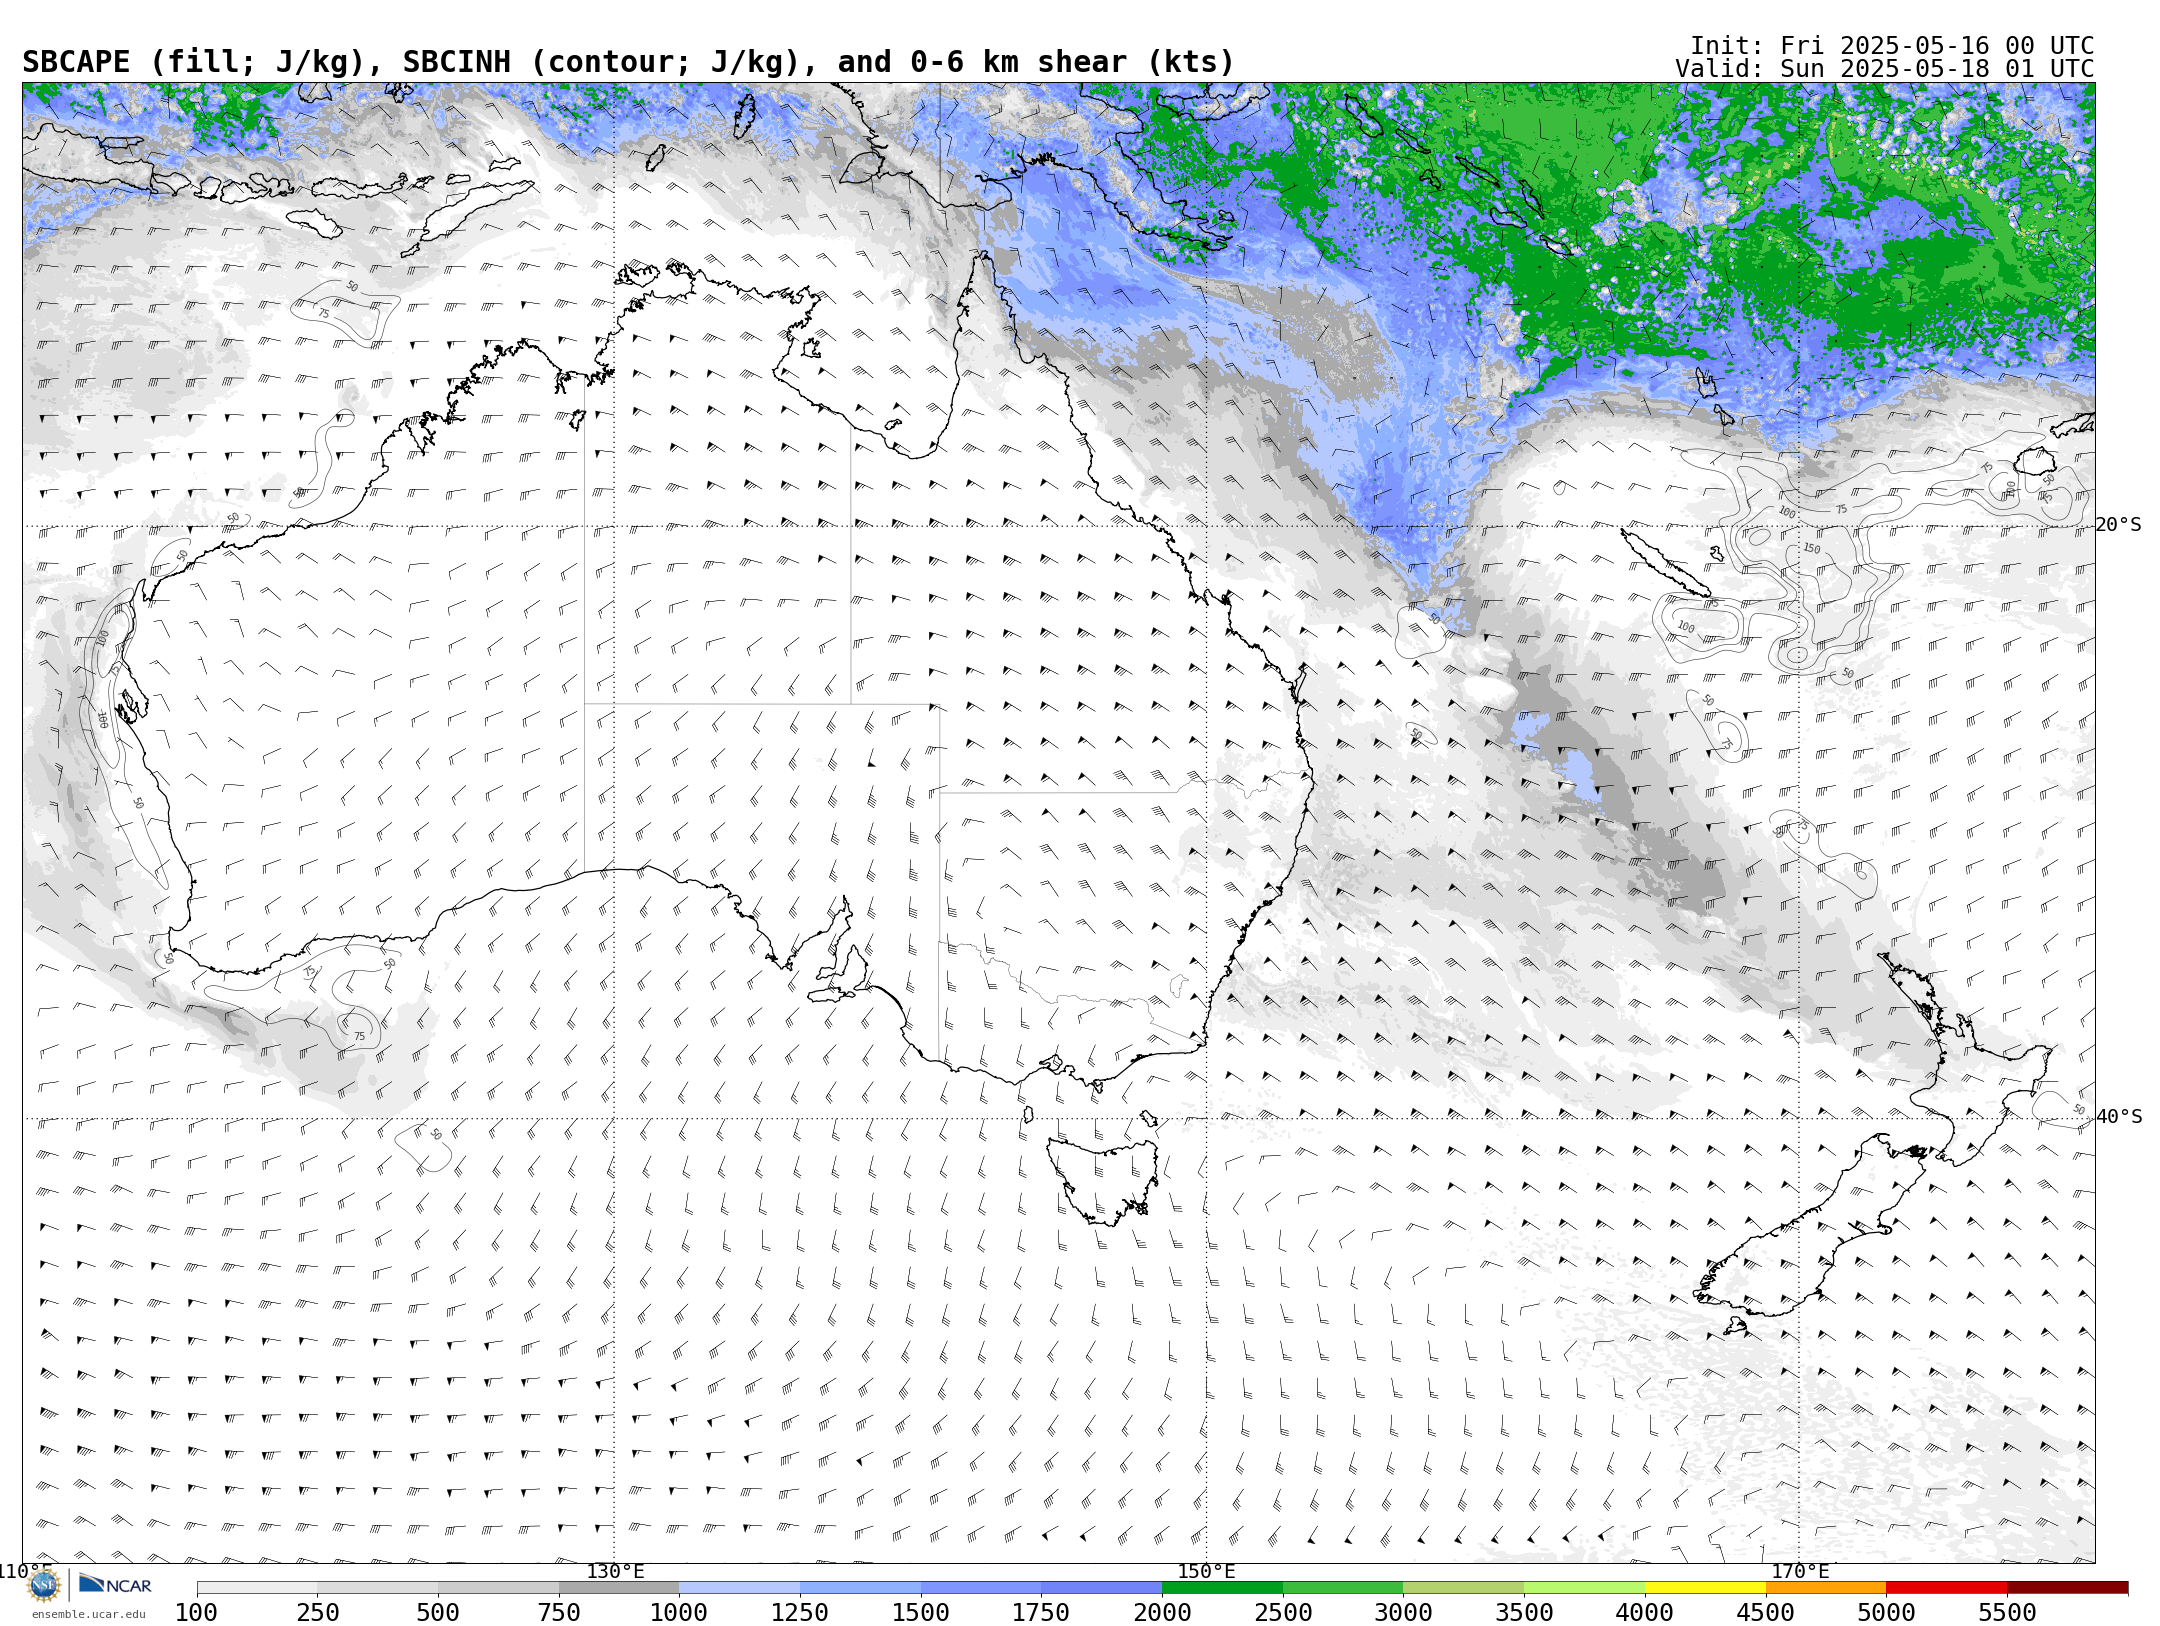Click the NCAR logo

[115, 1584]
